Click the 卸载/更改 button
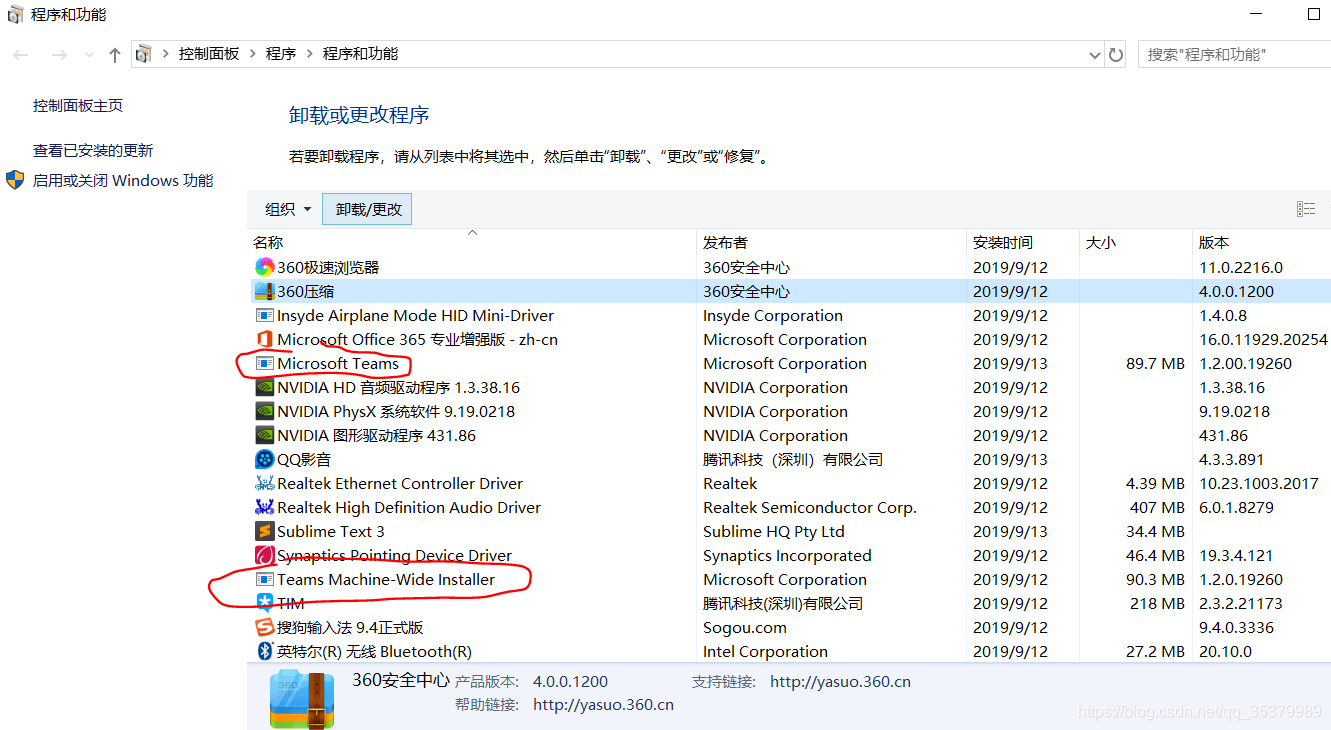The image size is (1331, 730). [368, 209]
